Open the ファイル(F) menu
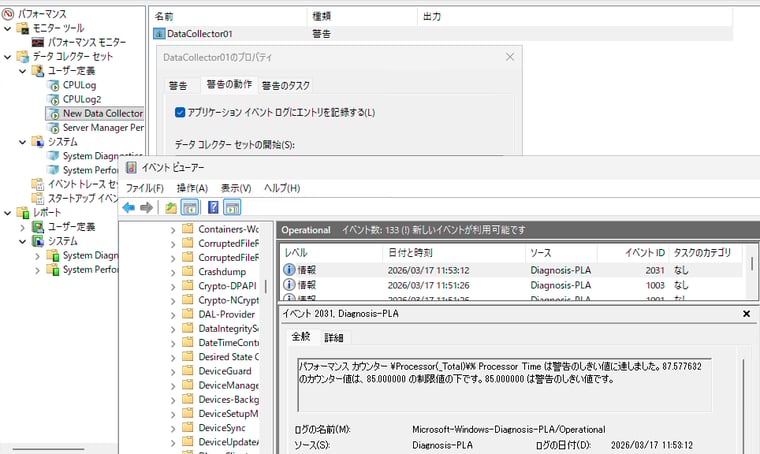The width and height of the screenshot is (760, 454). click(x=144, y=188)
